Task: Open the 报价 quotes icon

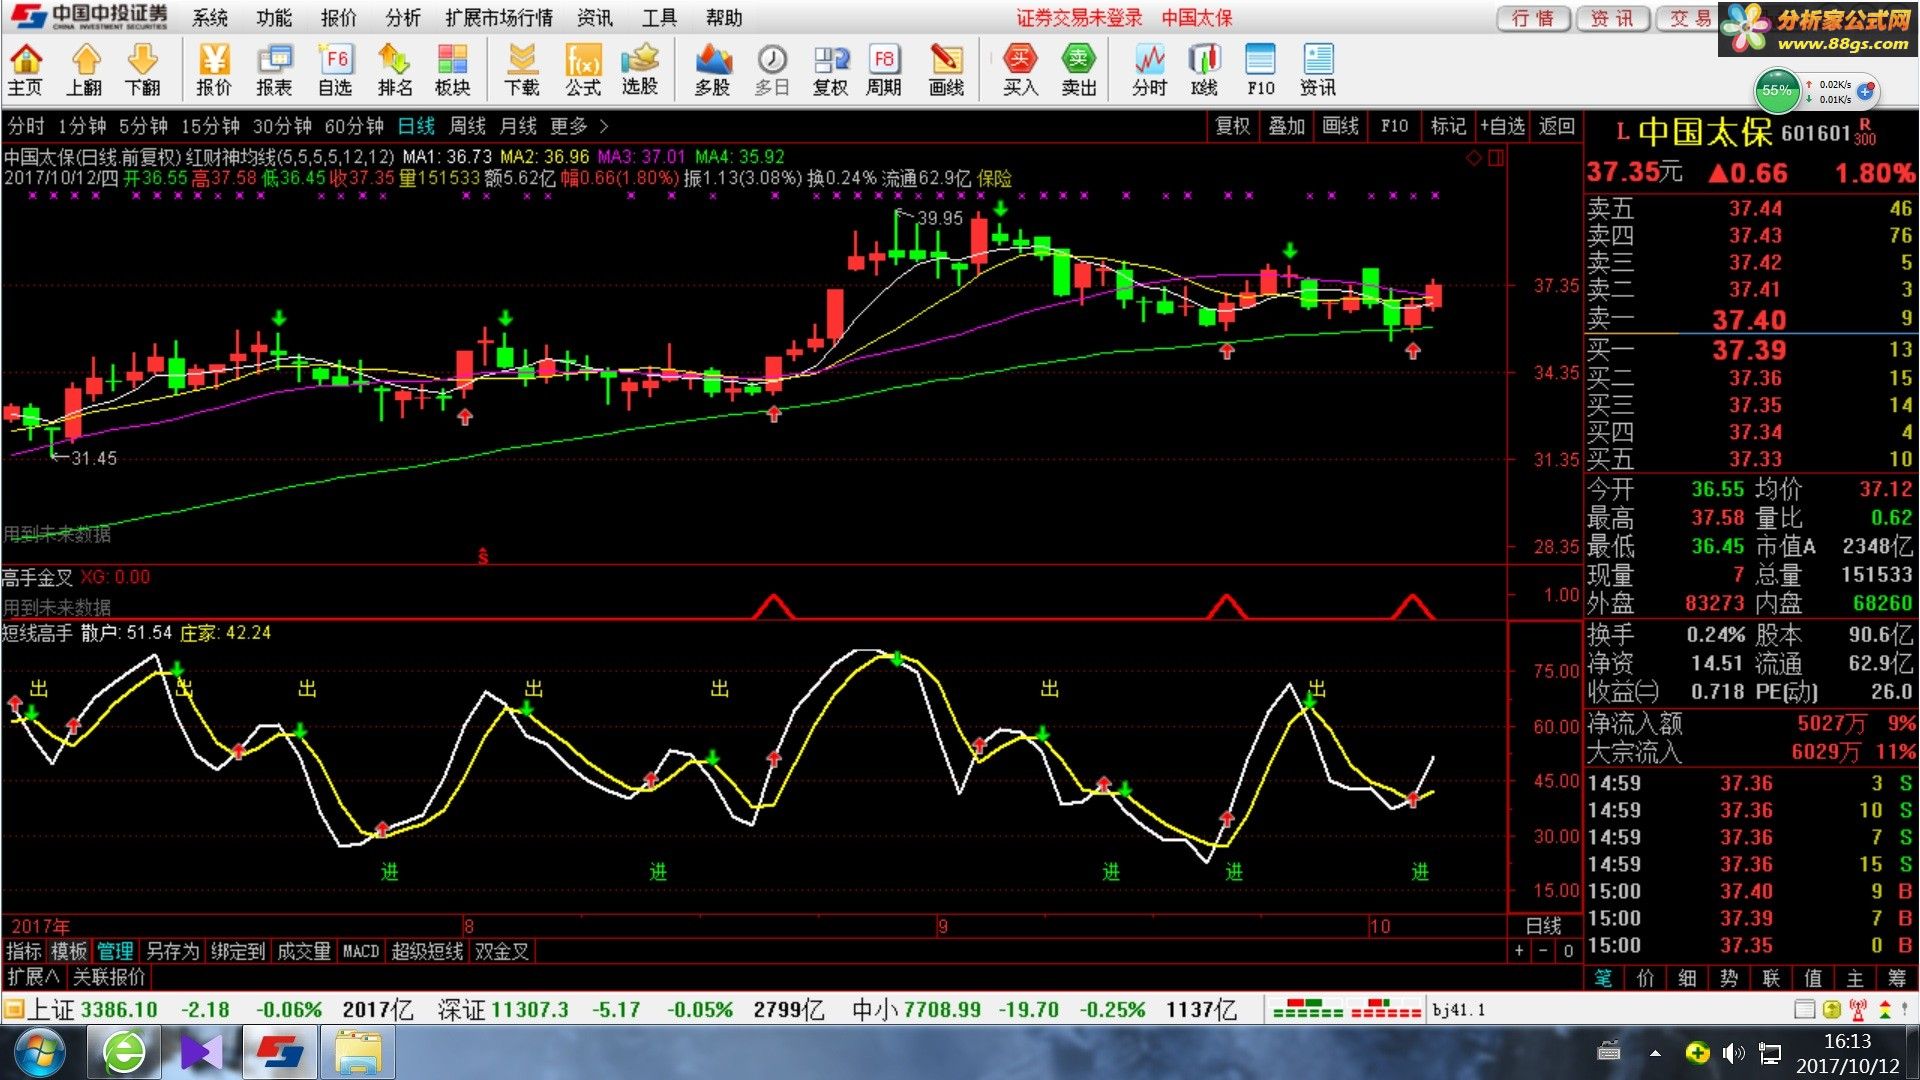Action: 214,70
